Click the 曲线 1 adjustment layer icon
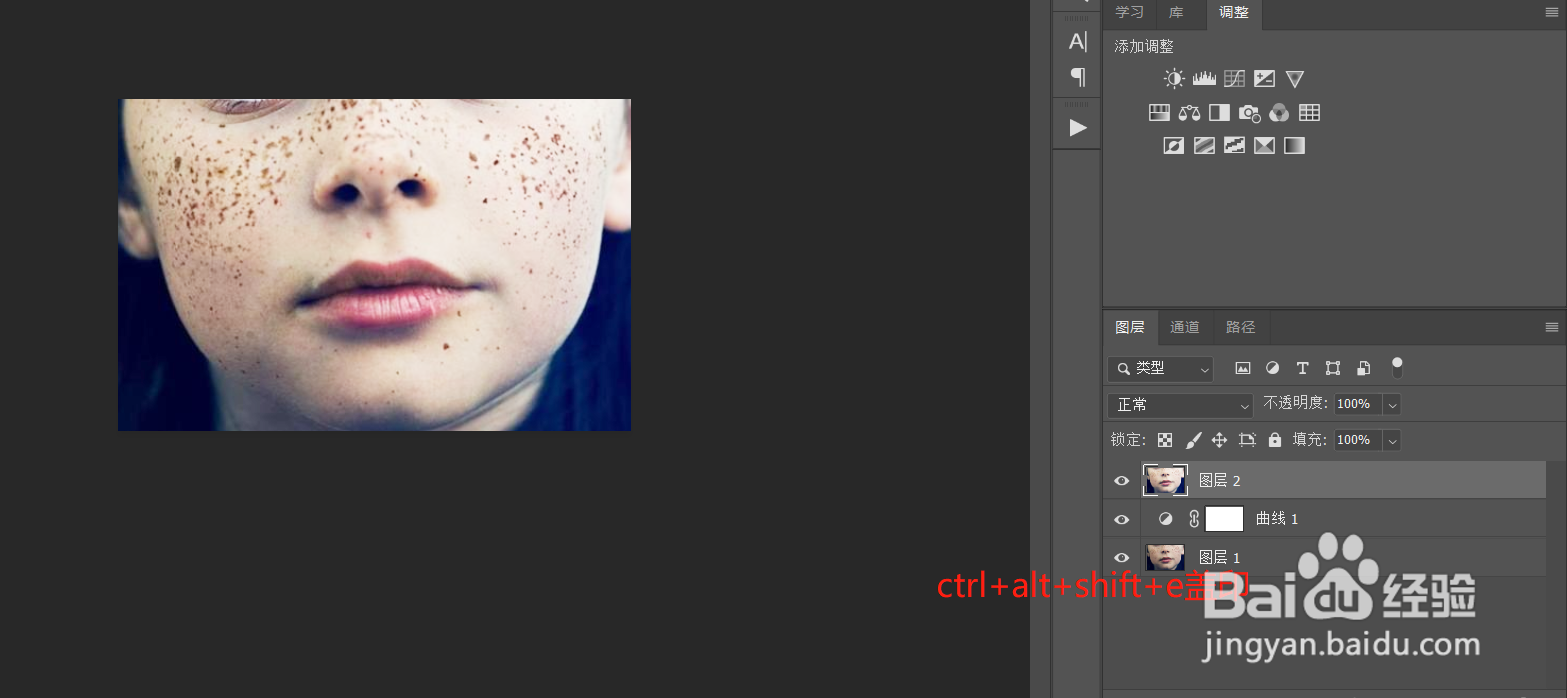This screenshot has width=1567, height=698. click(1166, 519)
